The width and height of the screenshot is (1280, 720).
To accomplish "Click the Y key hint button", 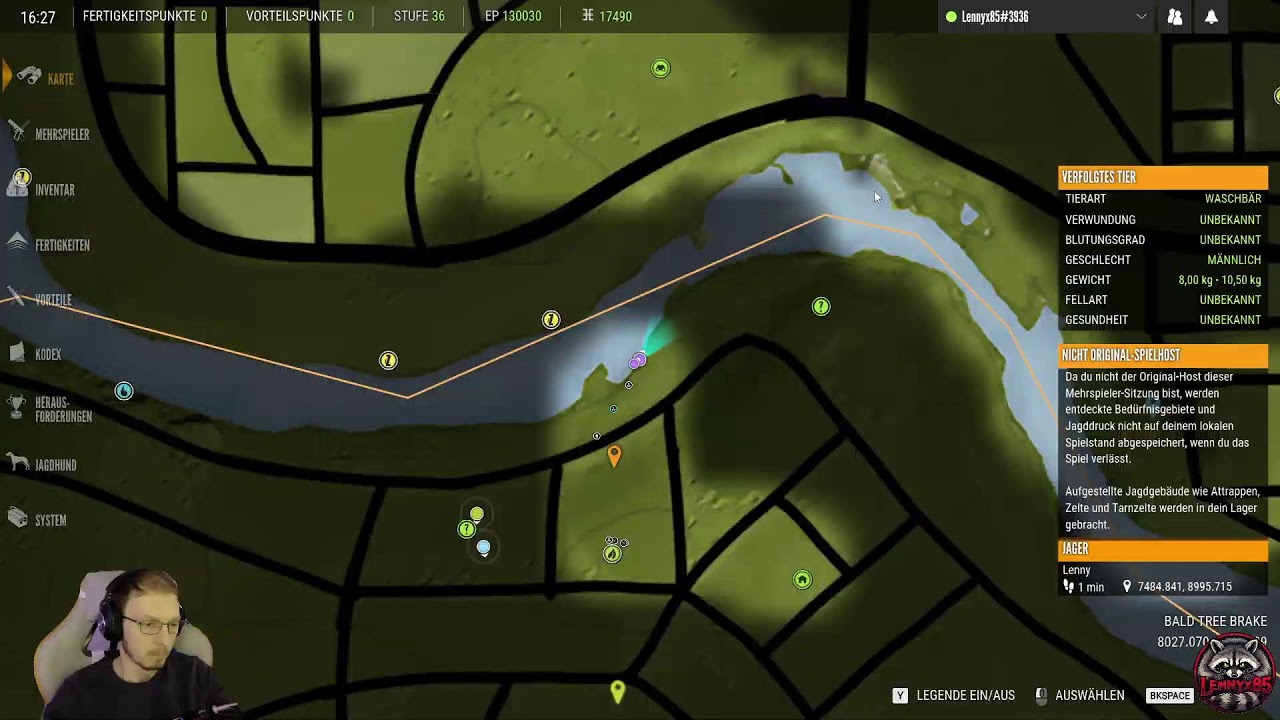I will click(900, 695).
